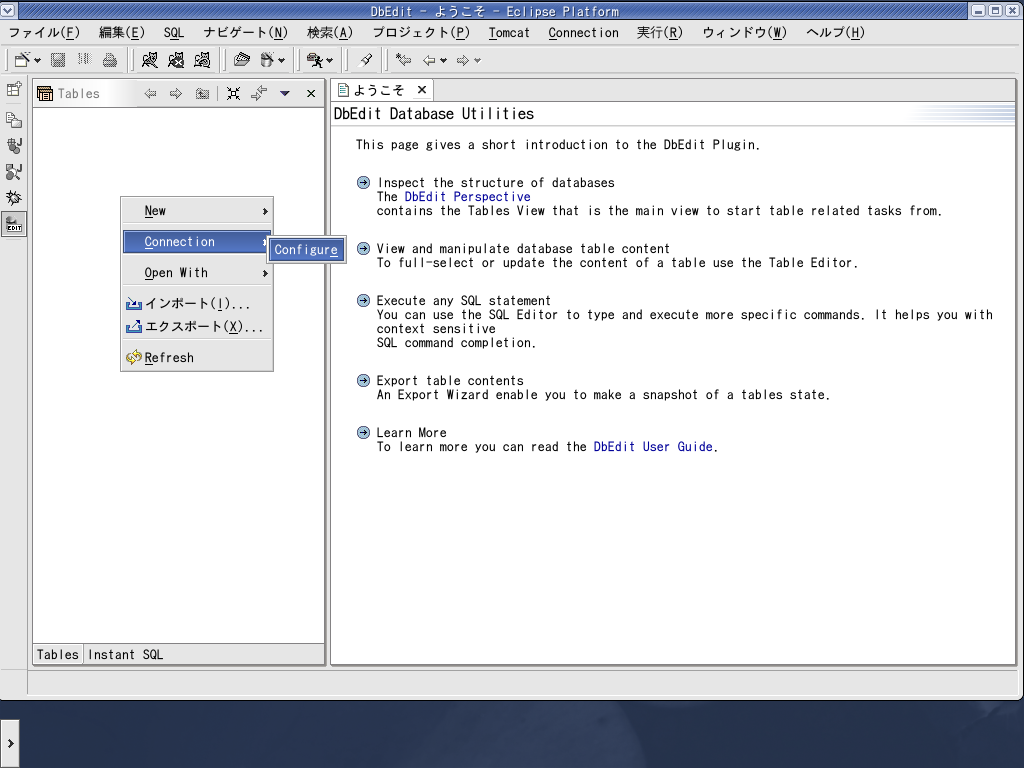The width and height of the screenshot is (1024, 768).
Task: Click the last edit location icon
Action: [404, 60]
